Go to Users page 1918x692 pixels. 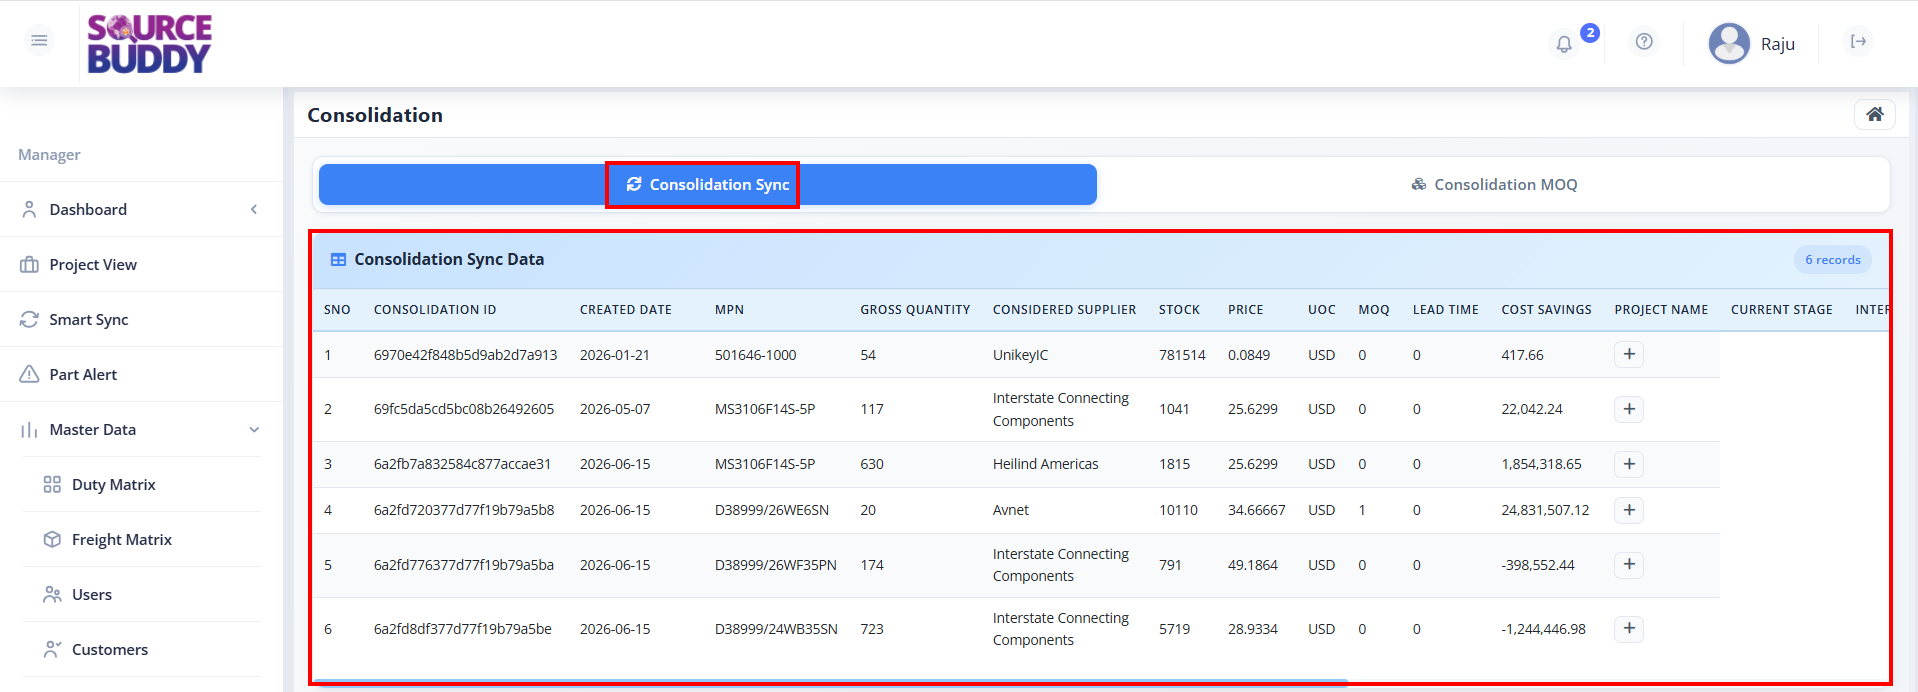pyautogui.click(x=142, y=594)
